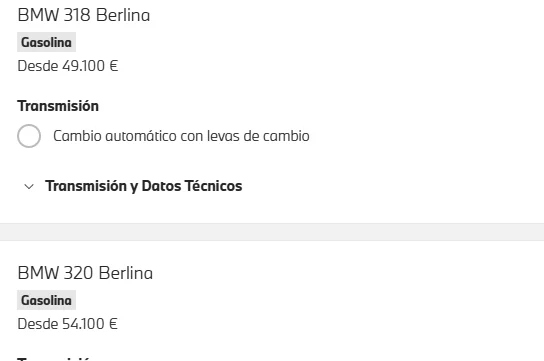Click the word Desde in the 318 price

point(37,66)
